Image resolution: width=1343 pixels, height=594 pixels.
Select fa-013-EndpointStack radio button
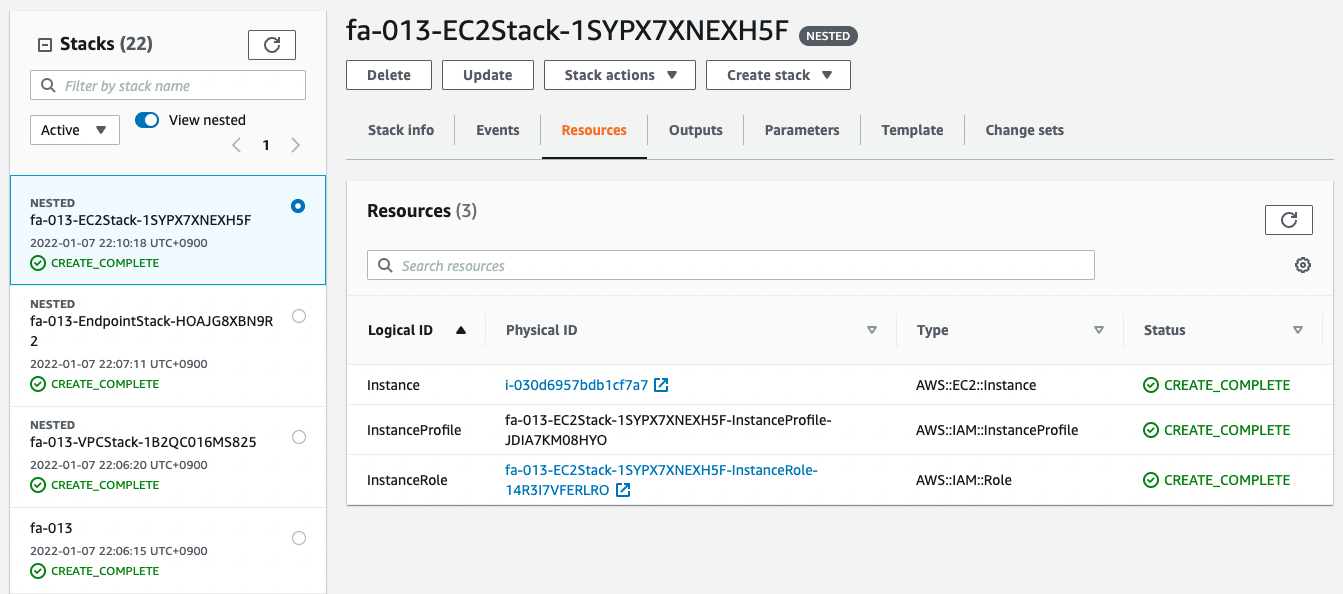tap(298, 316)
